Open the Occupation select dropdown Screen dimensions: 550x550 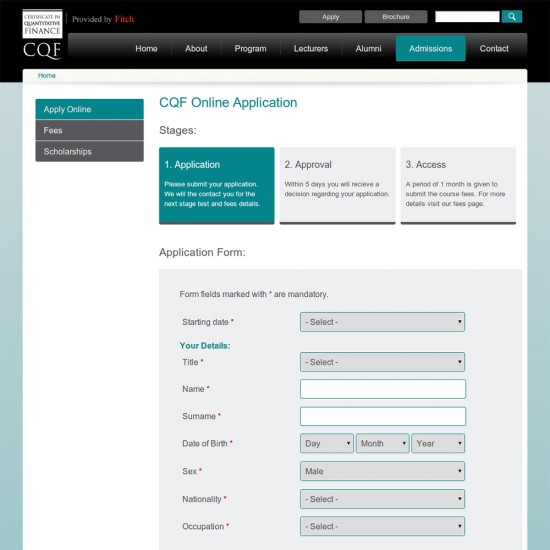click(382, 526)
